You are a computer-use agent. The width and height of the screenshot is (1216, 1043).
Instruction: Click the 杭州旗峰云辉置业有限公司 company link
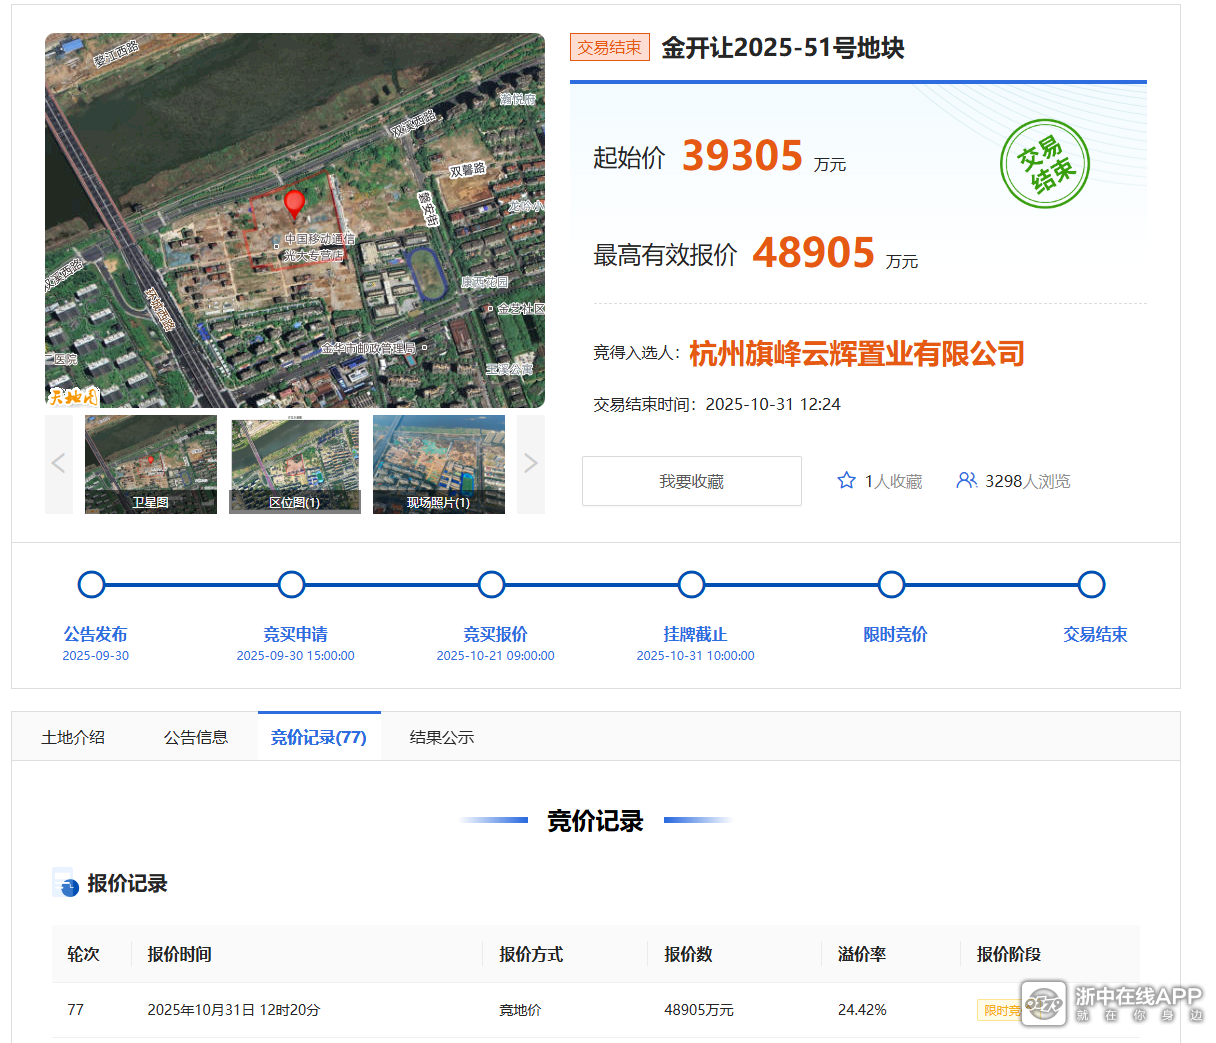tap(857, 354)
